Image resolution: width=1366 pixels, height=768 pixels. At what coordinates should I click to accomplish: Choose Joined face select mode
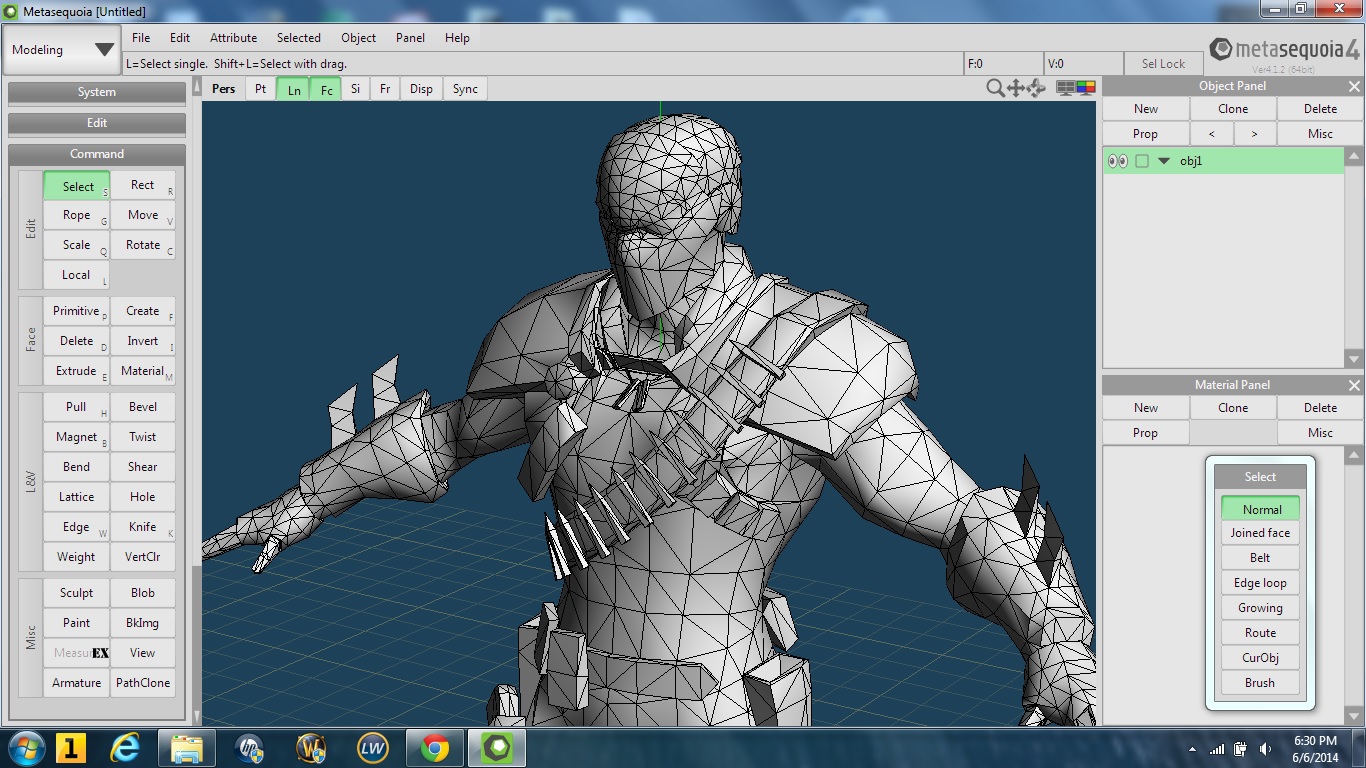click(x=1260, y=533)
